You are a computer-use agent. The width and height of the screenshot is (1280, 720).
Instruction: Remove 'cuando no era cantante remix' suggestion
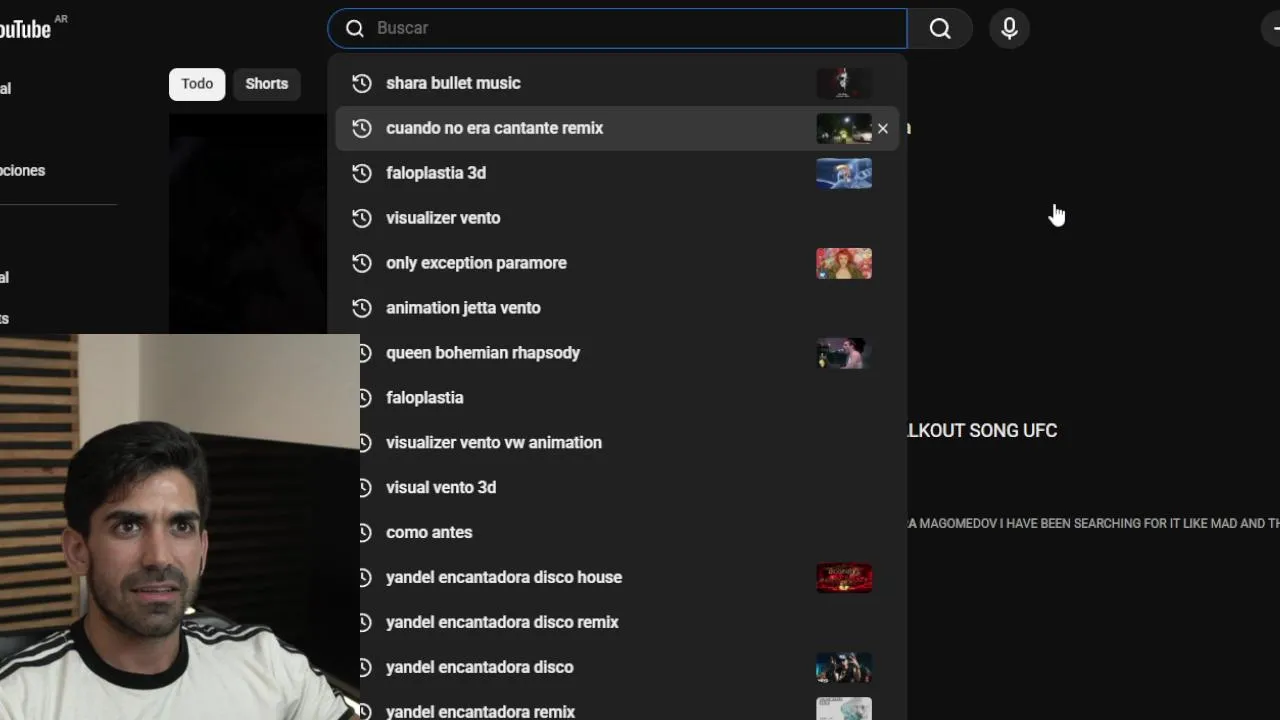pos(882,128)
